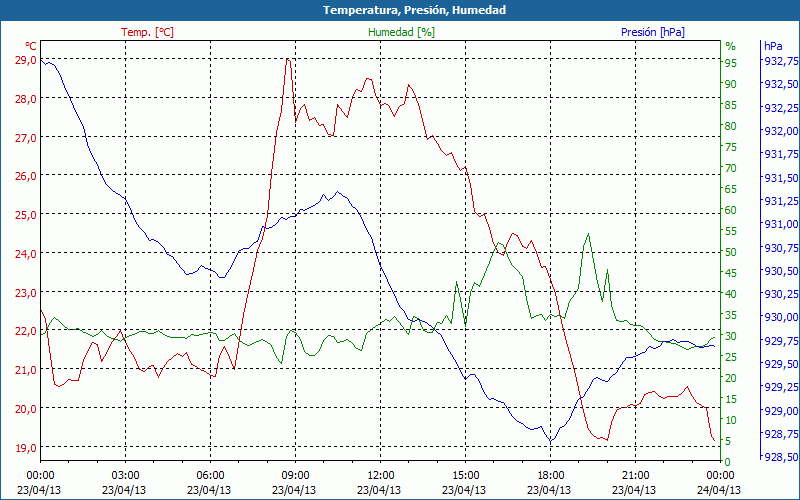This screenshot has height=500, width=800.
Task: Click the '24,0' temperature axis value
Action: 26,254
